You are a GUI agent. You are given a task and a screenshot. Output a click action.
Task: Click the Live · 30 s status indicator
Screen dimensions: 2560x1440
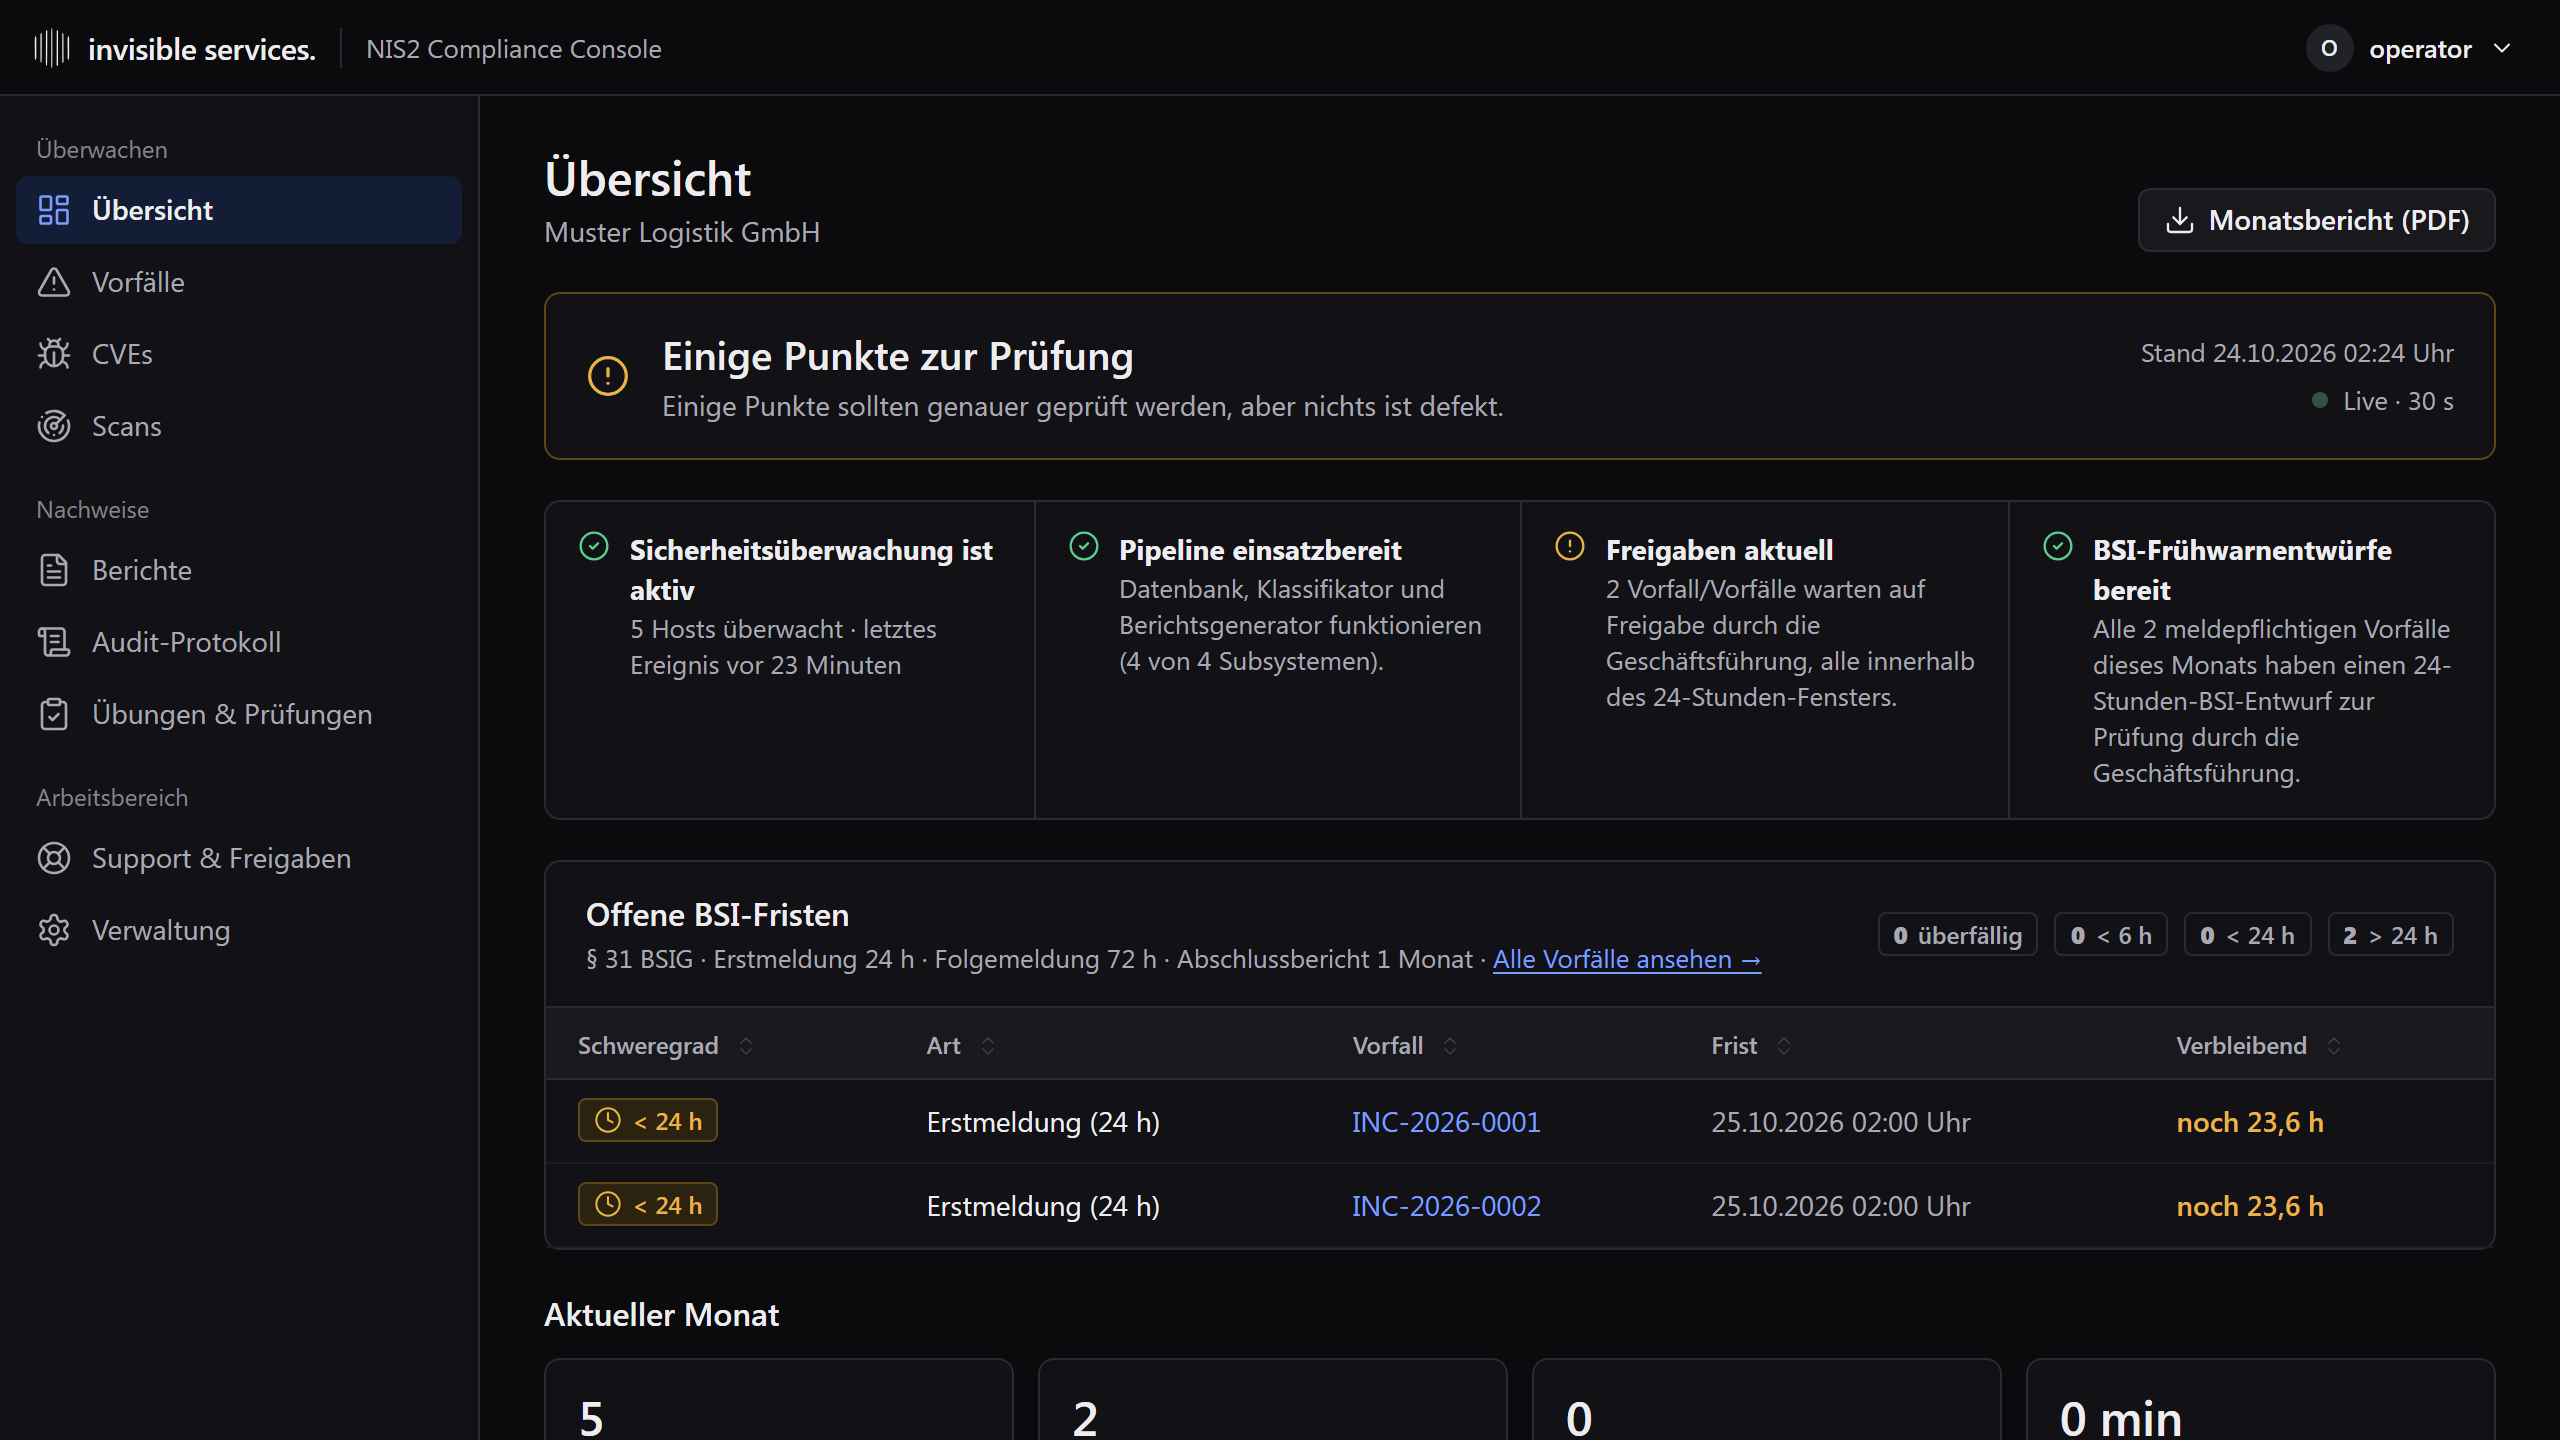point(2384,401)
